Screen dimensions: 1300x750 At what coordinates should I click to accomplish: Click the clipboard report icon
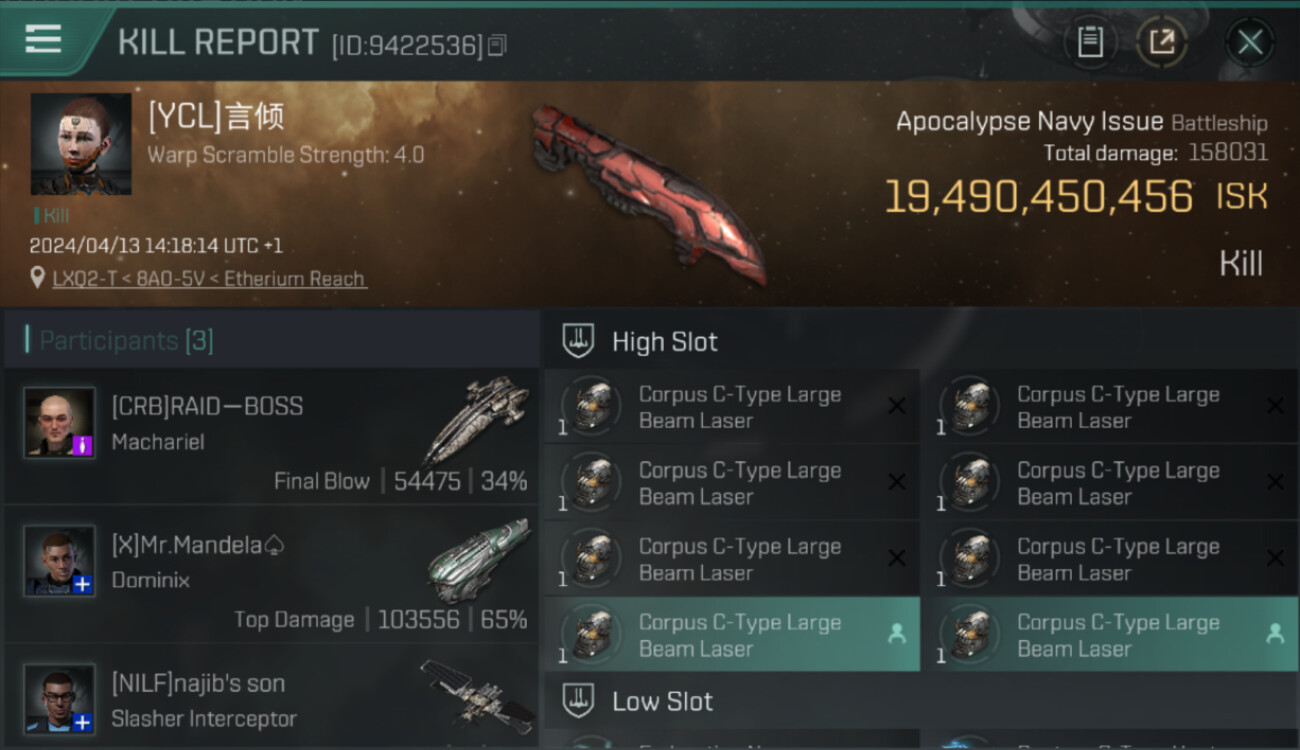[1090, 42]
